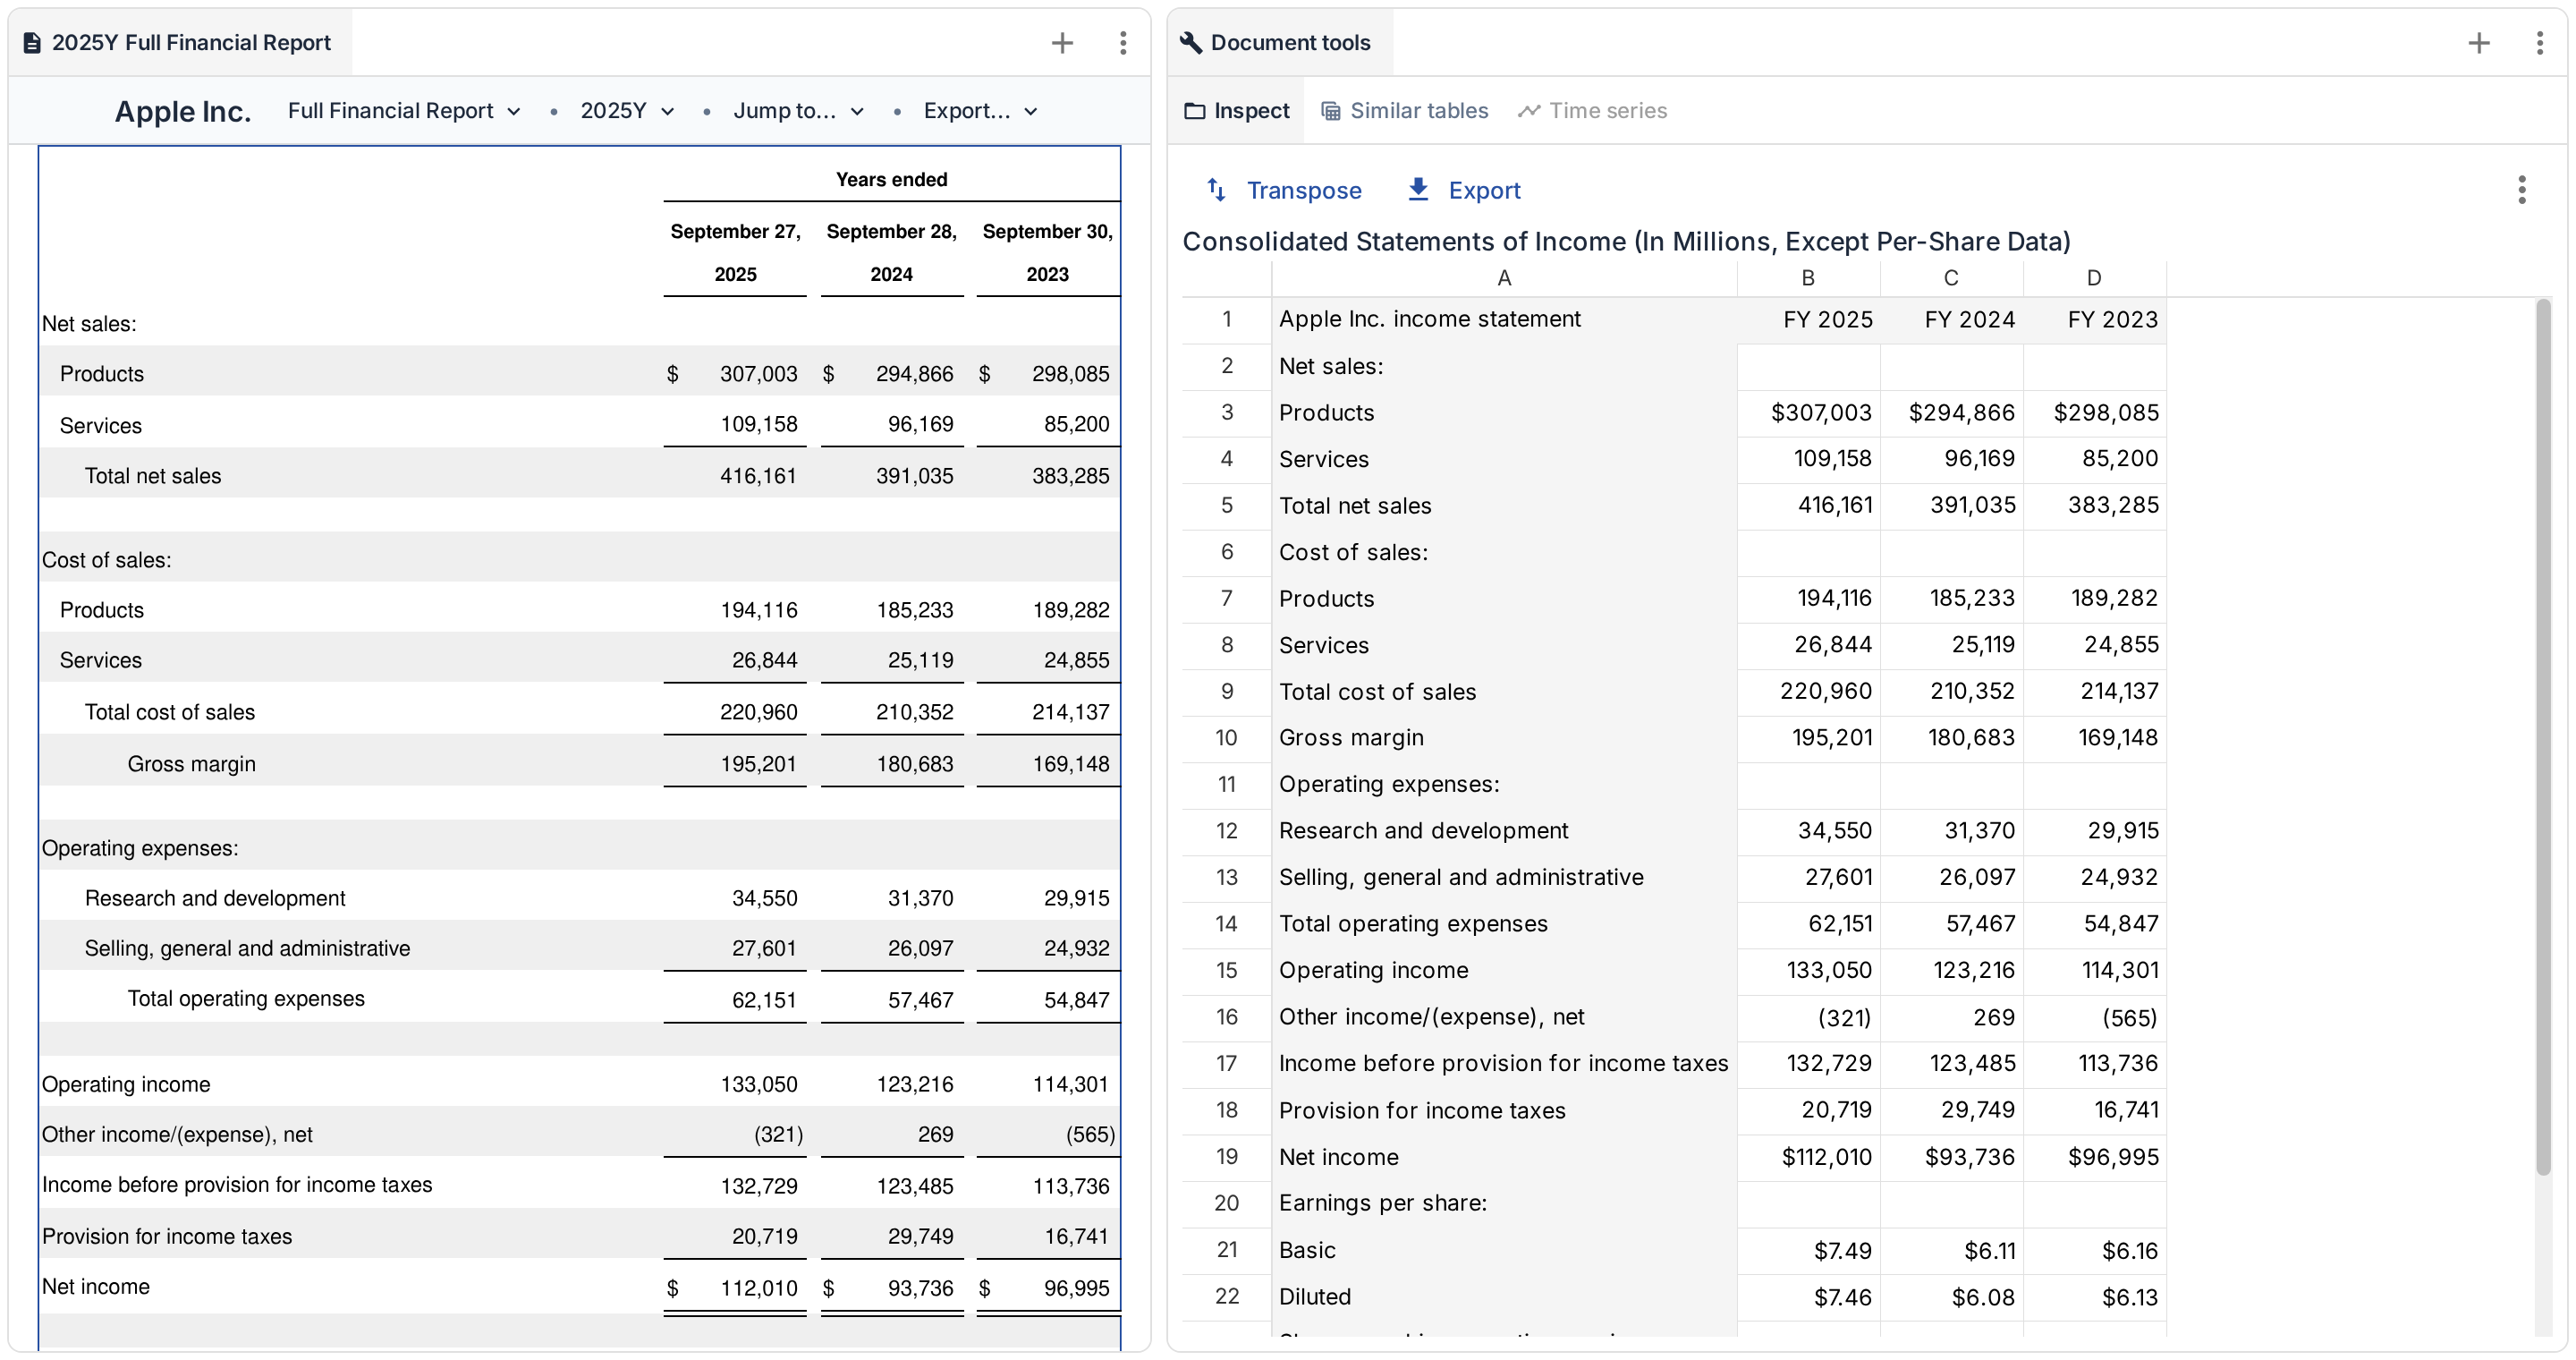The image size is (2576, 1360).
Task: Click the $307,003 cell in the spreadsheet
Action: point(1808,412)
